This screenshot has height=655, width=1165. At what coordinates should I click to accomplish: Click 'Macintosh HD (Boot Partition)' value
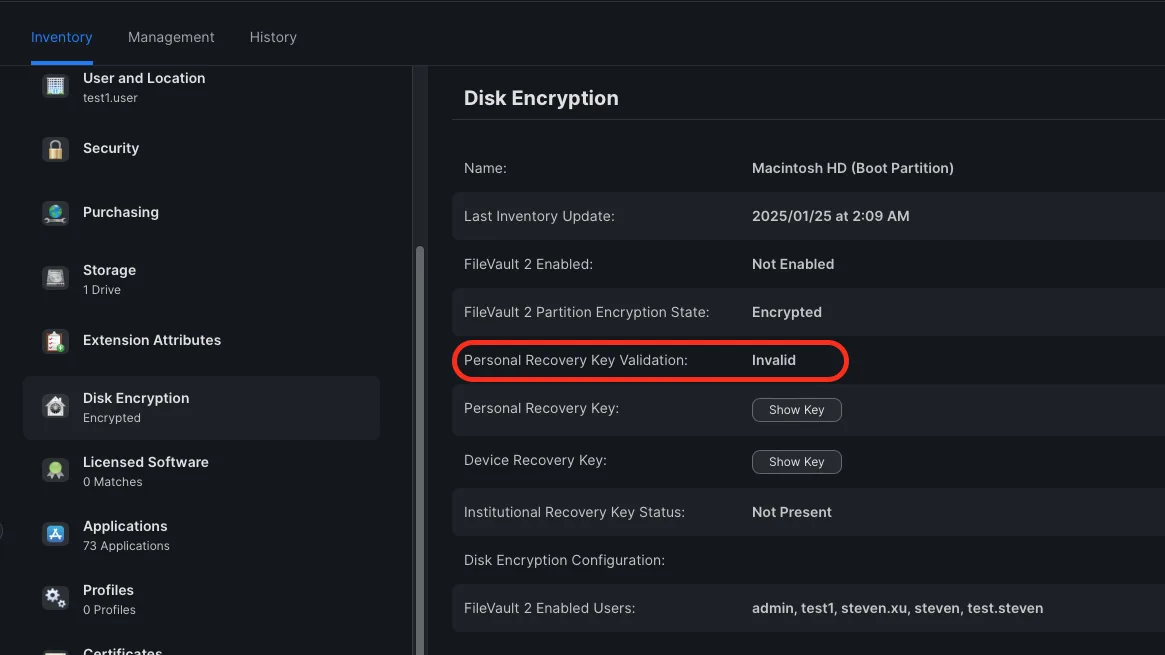(852, 168)
